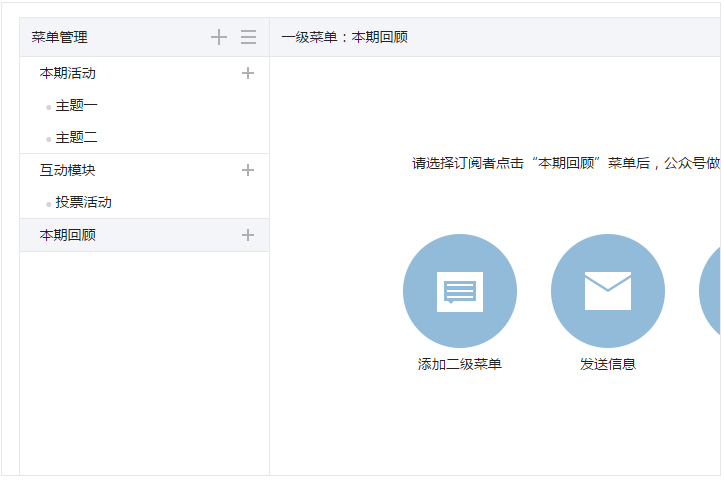The height and width of the screenshot is (481, 724).
Task: Click the 菜单管理 panel title
Action: tap(60, 37)
